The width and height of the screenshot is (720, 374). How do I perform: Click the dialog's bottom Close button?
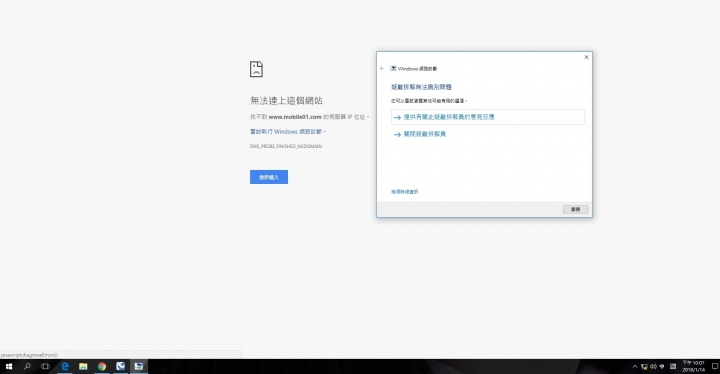(575, 209)
